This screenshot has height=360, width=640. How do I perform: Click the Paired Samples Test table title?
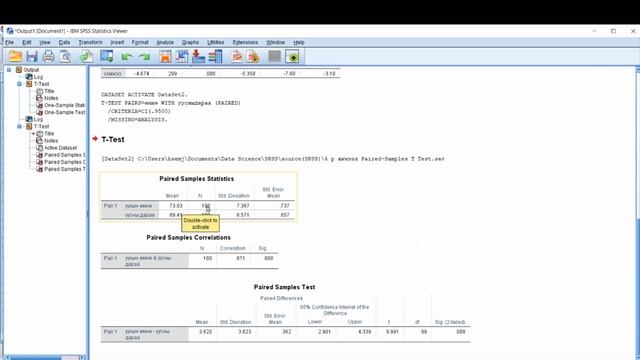(284, 287)
